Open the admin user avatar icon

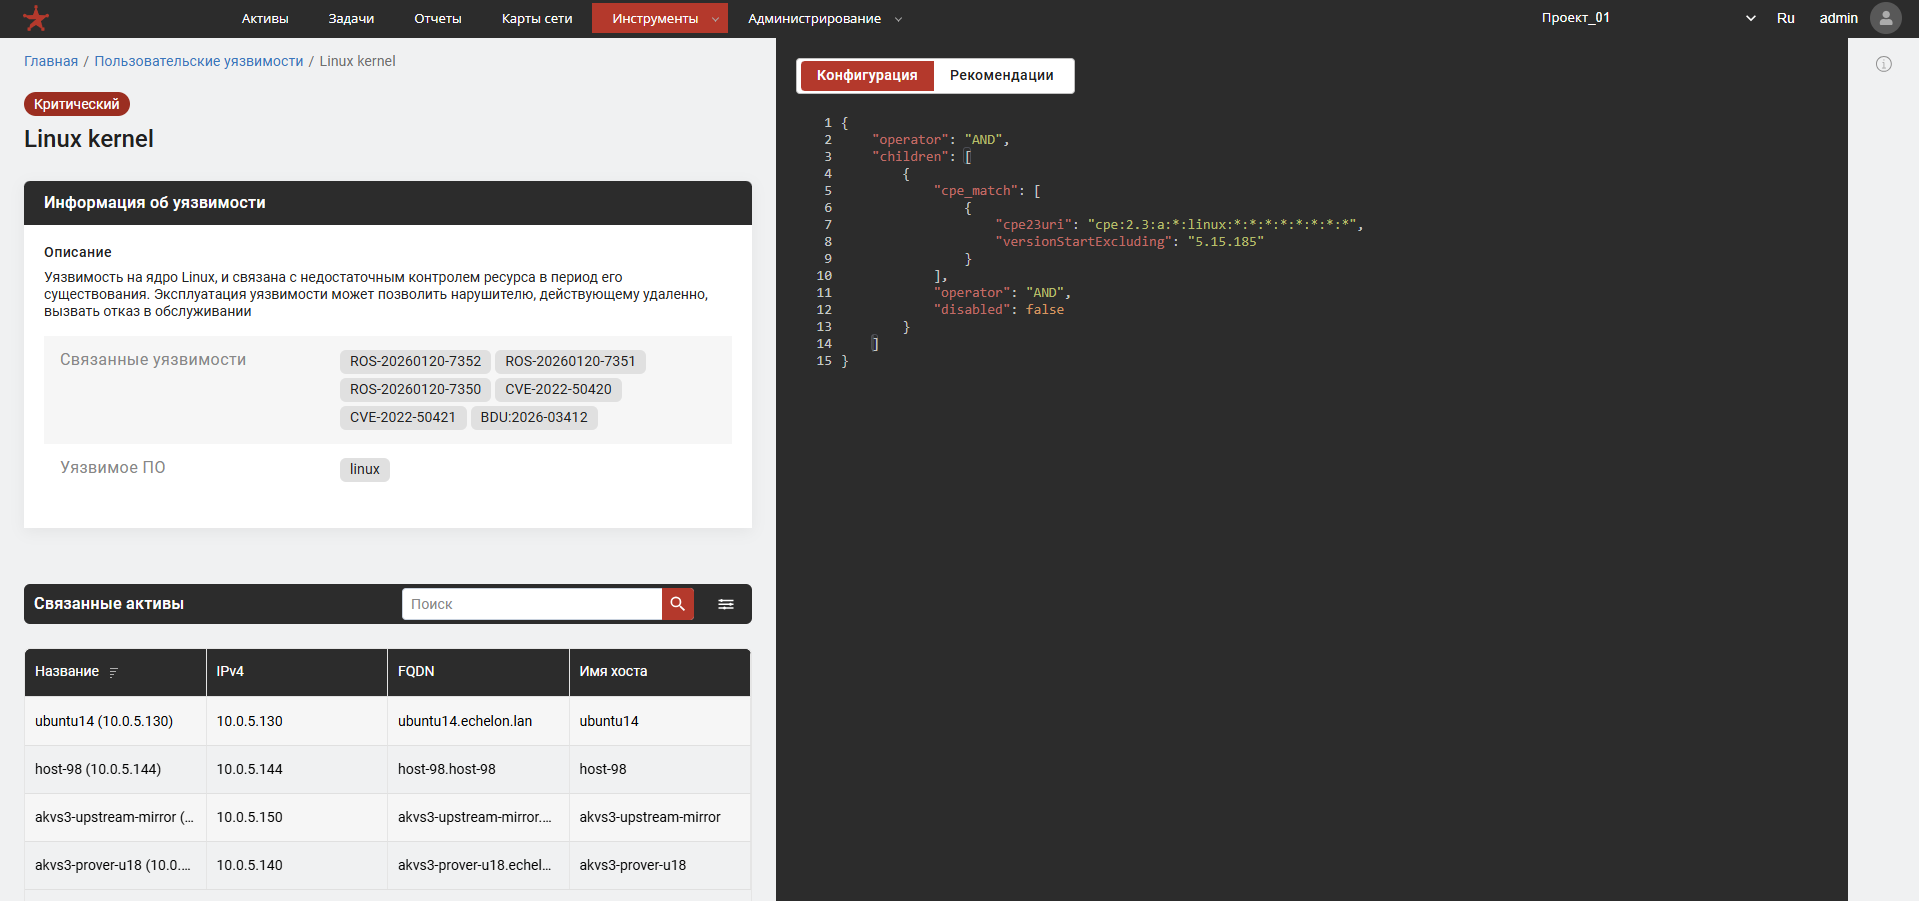(x=1886, y=18)
